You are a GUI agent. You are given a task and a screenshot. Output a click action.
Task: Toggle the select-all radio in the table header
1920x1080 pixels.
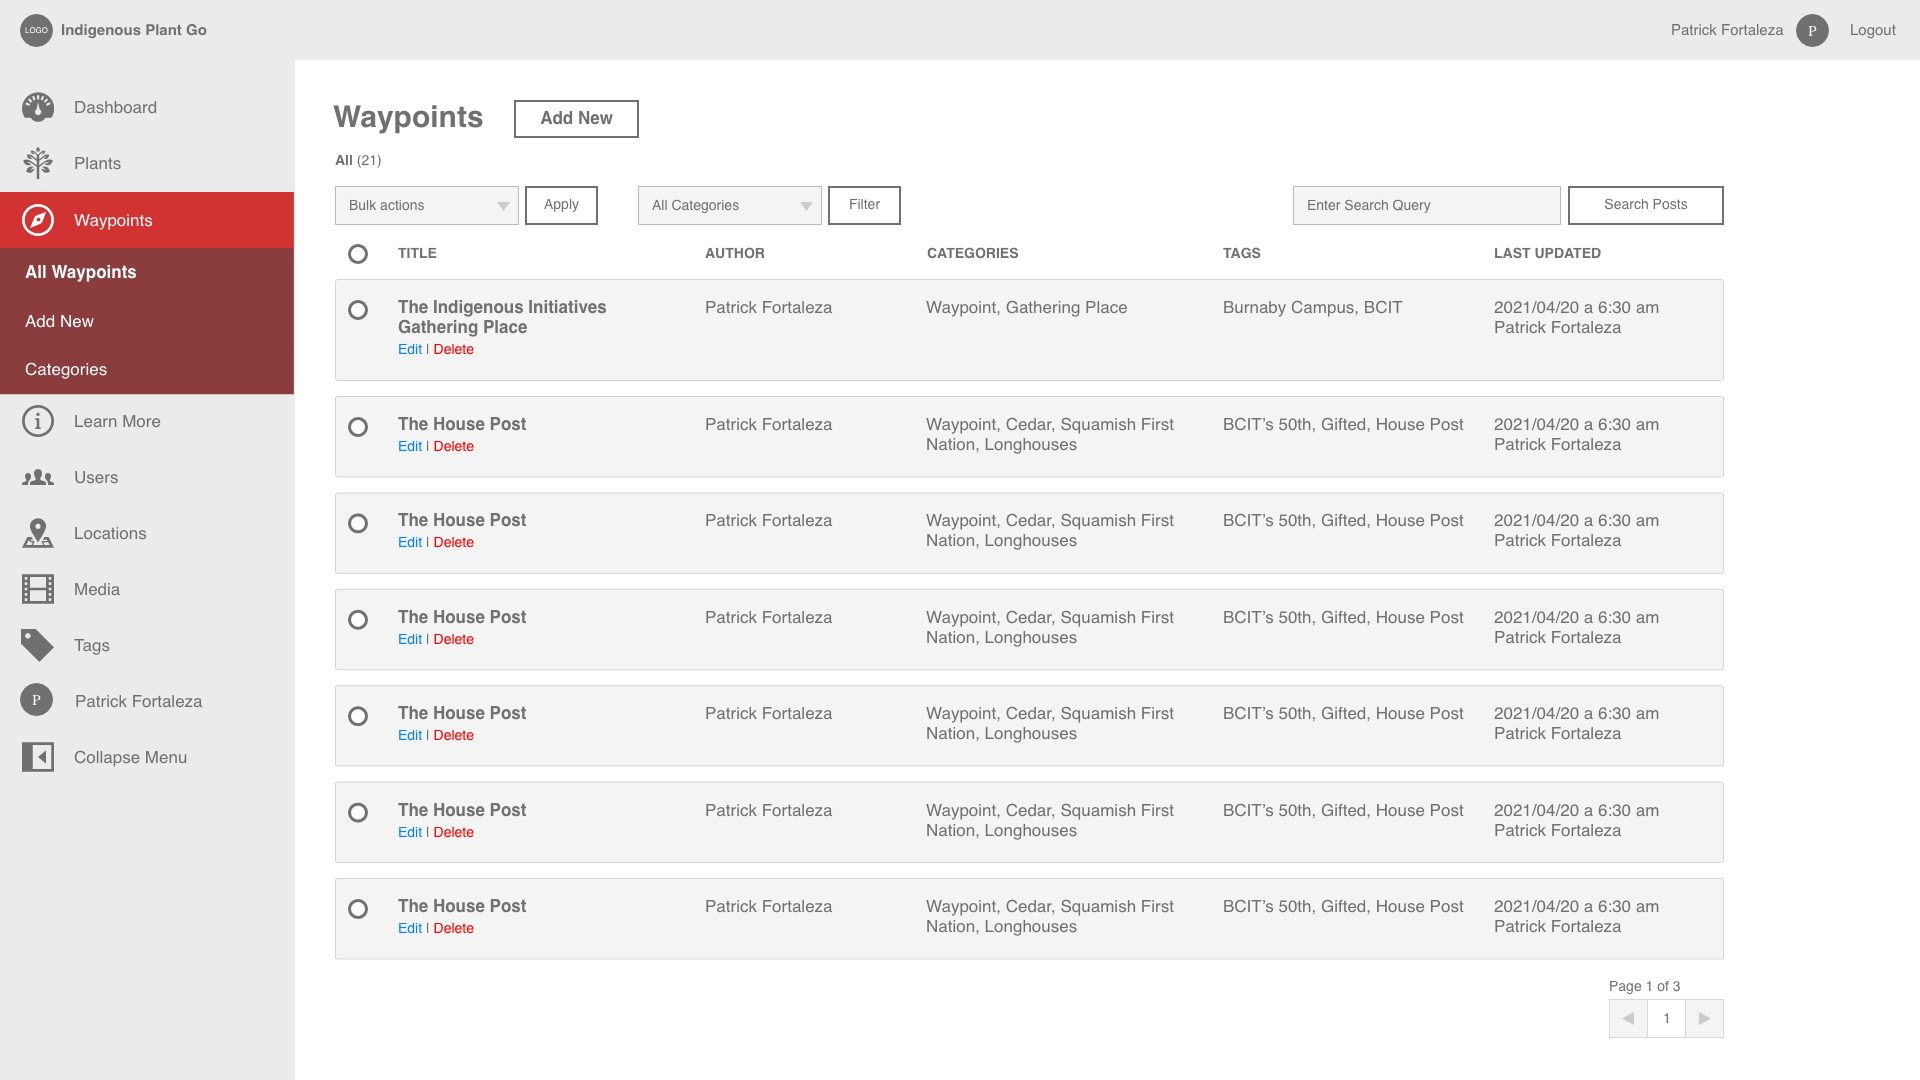click(x=358, y=254)
